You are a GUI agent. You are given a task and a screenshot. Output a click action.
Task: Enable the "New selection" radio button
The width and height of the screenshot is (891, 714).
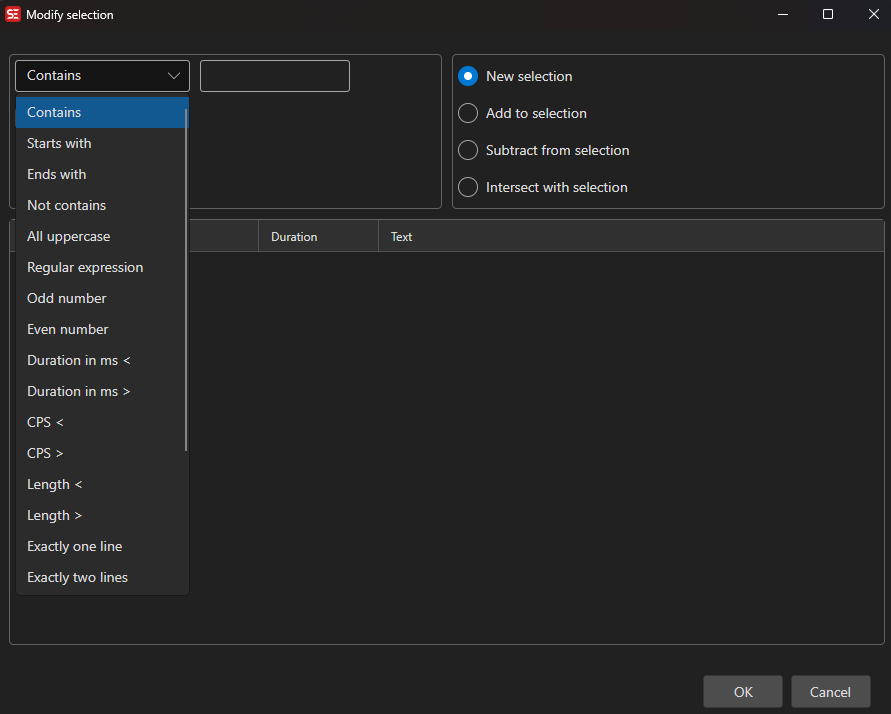[x=468, y=76]
